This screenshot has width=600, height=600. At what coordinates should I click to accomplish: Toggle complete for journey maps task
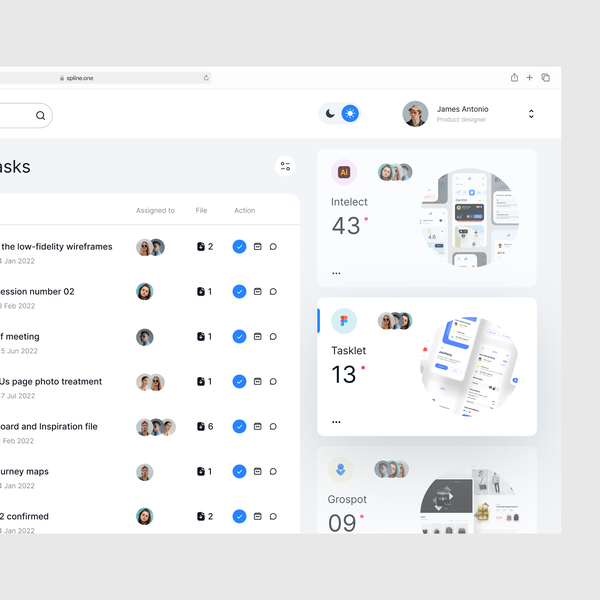pyautogui.click(x=240, y=471)
